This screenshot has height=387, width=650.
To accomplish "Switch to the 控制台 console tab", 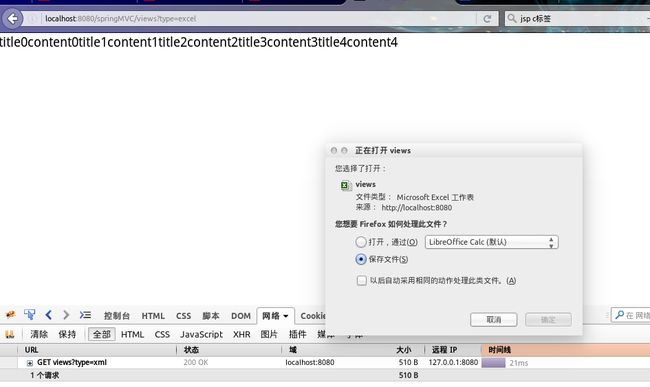I will (116, 316).
